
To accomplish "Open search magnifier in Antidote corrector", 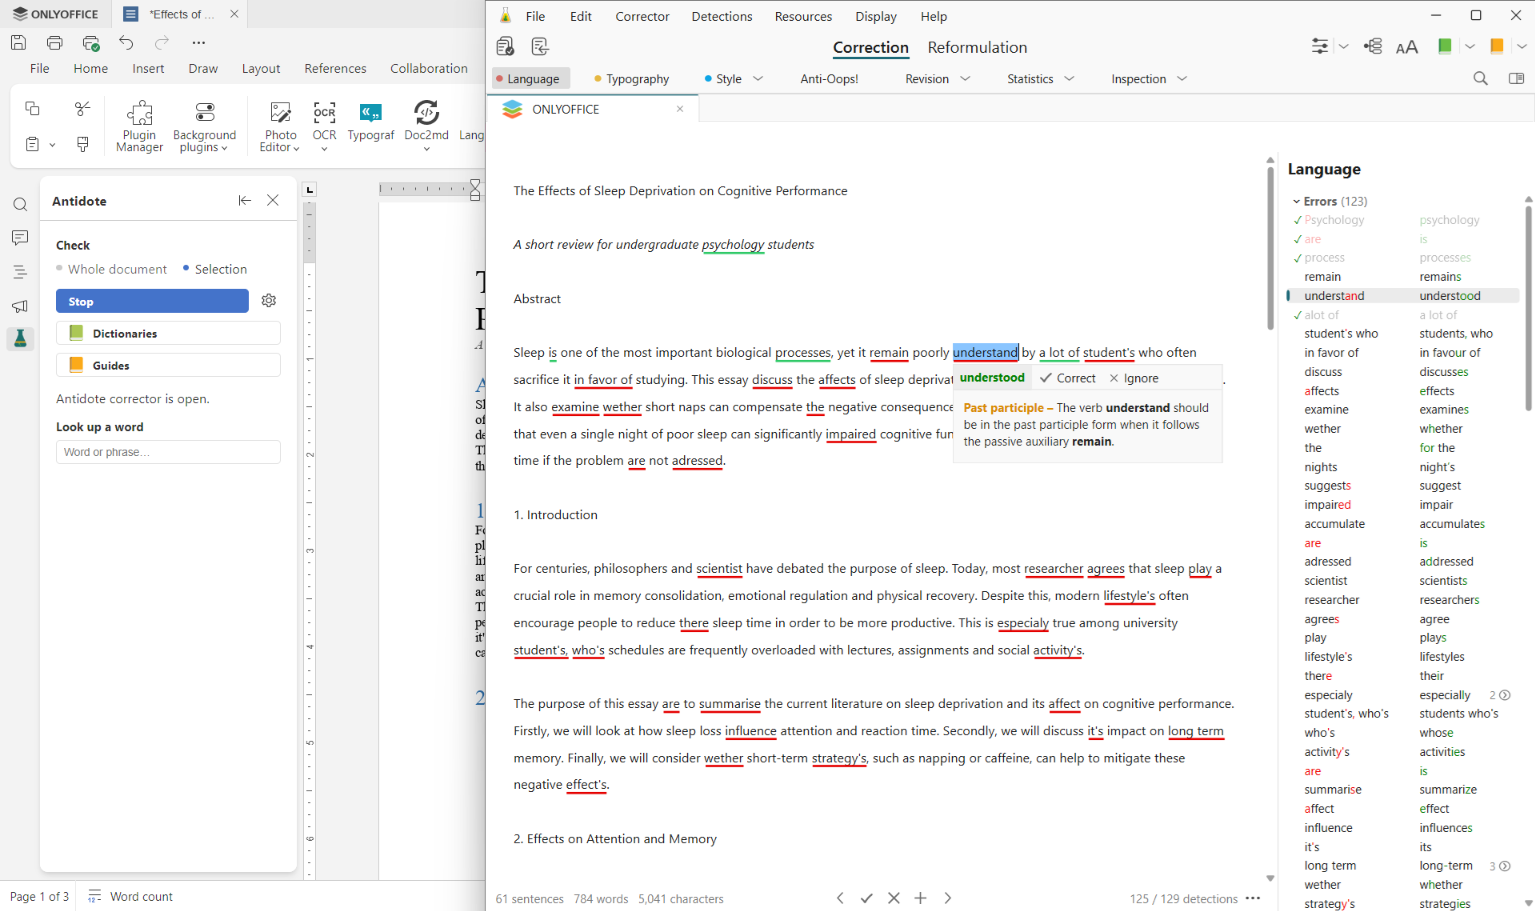I will tap(1480, 78).
